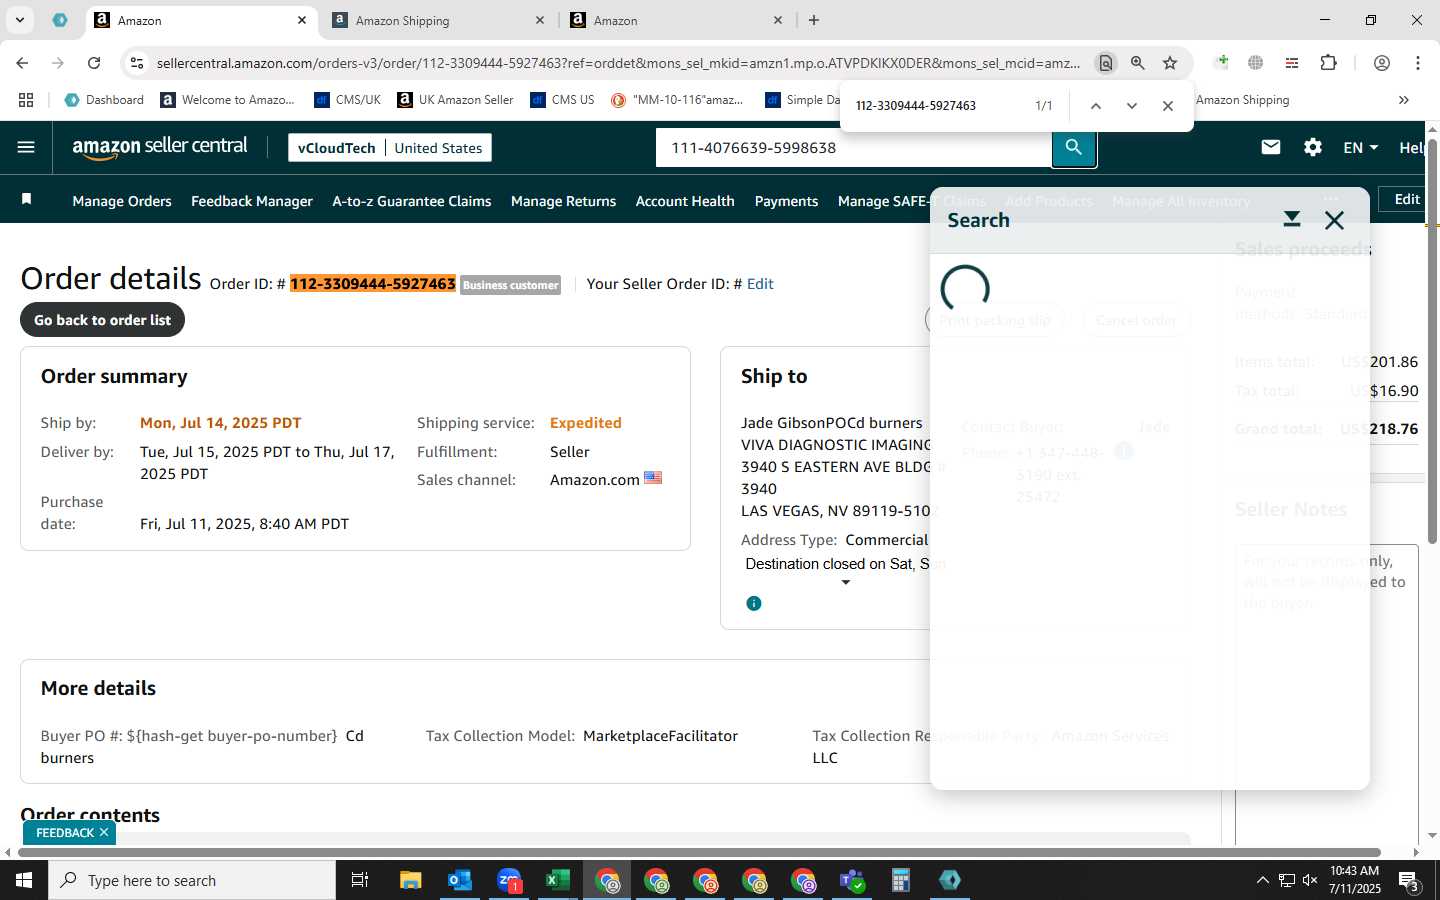Show more bookmarks via double chevron
Screen dimensions: 1440x900
(1404, 100)
